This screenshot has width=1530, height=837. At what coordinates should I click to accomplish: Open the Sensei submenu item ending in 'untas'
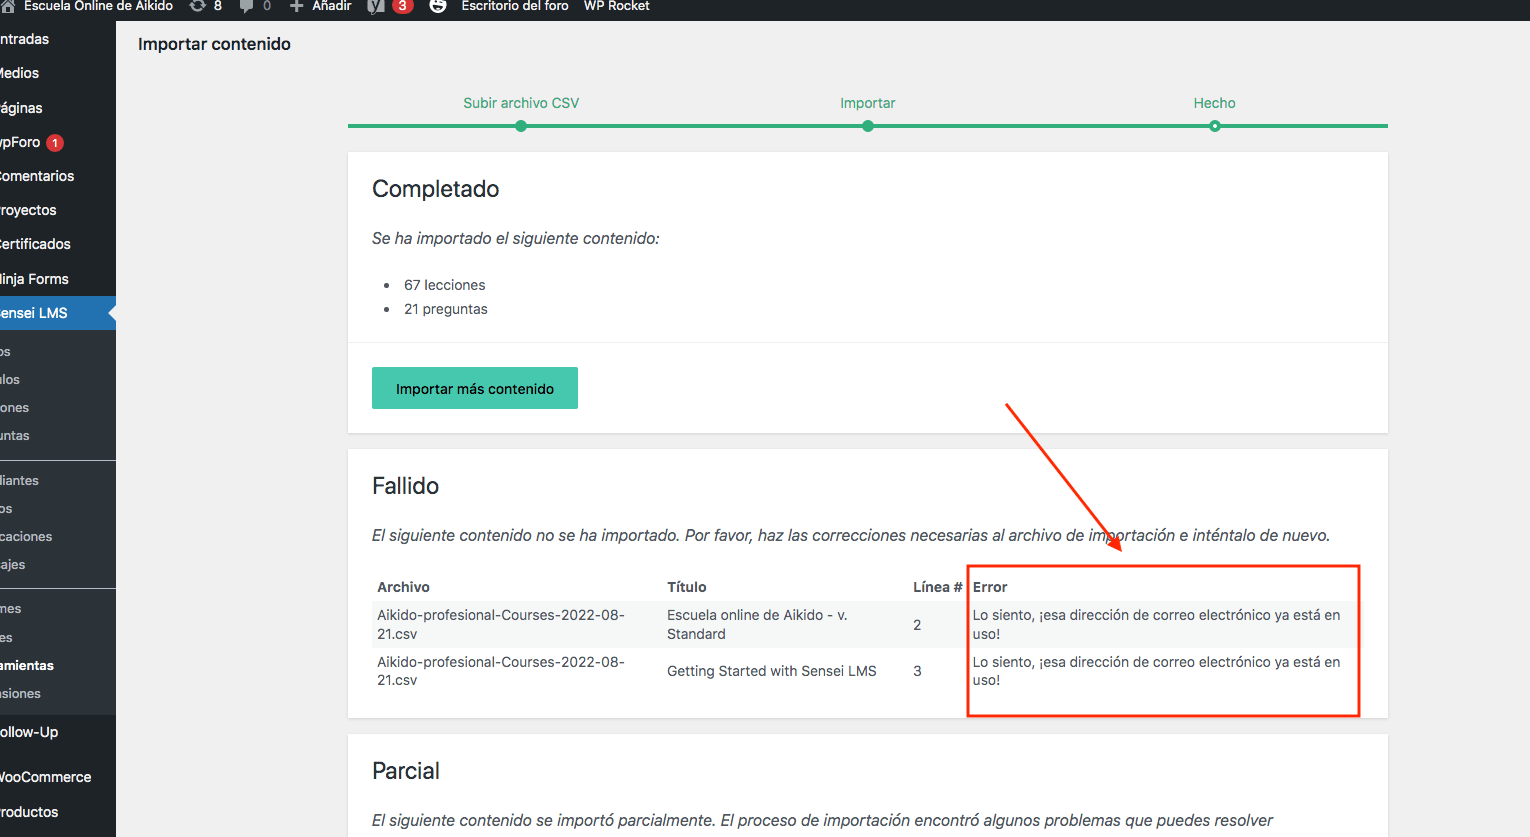(x=15, y=435)
